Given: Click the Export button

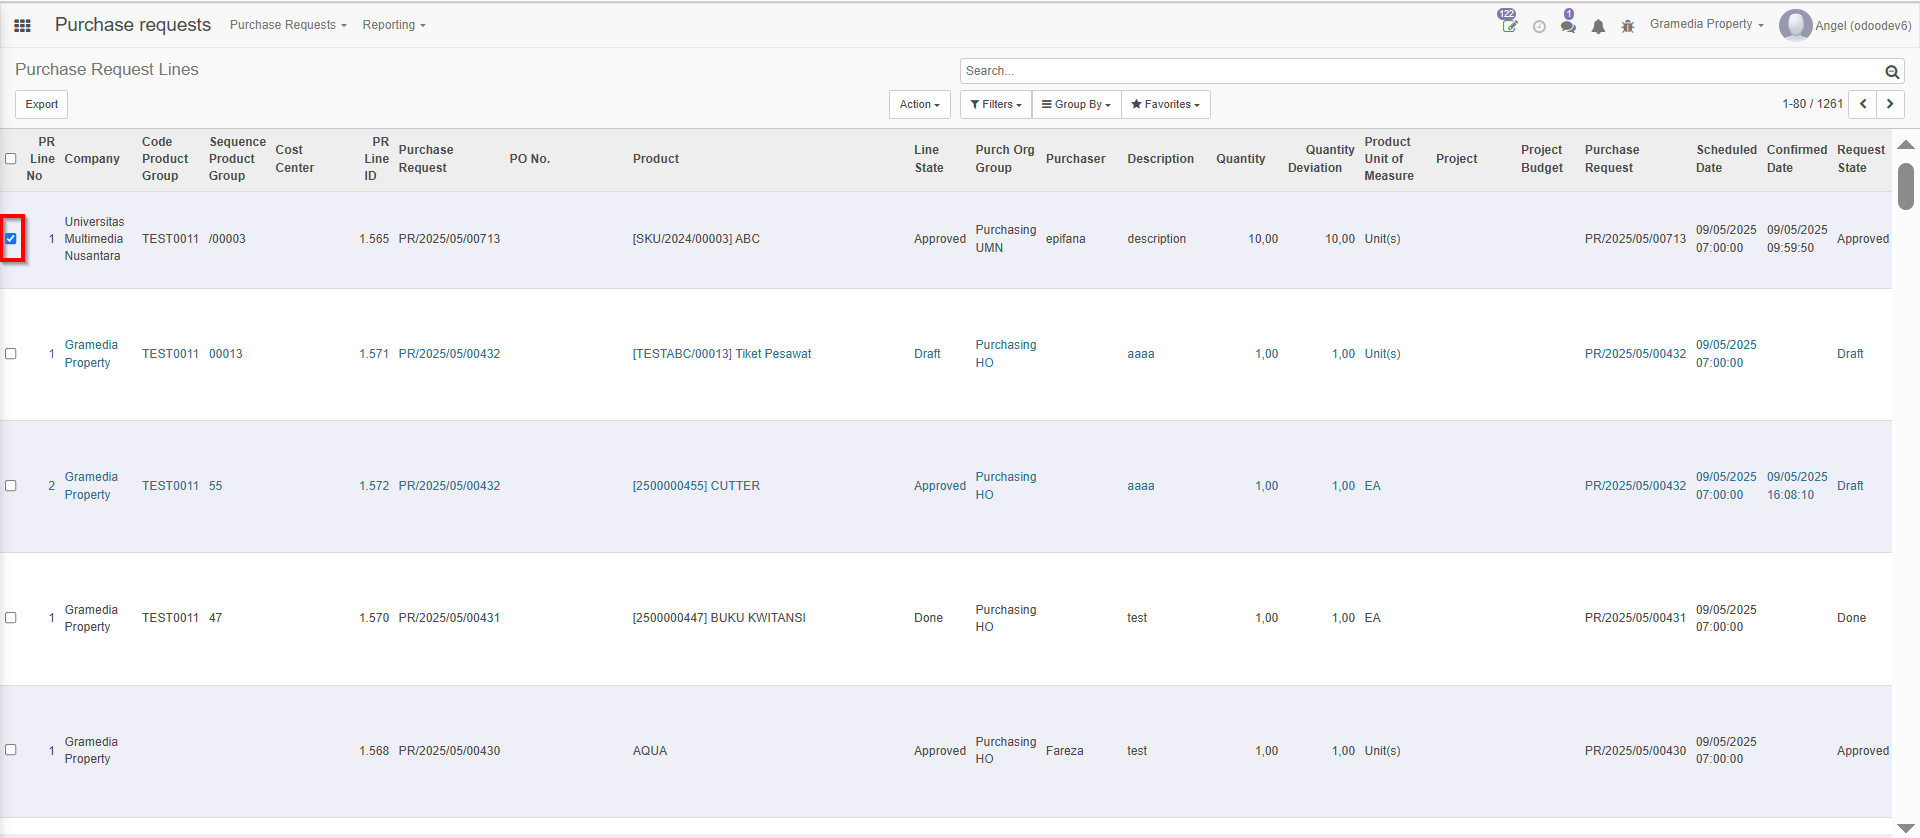Looking at the screenshot, I should pos(42,104).
